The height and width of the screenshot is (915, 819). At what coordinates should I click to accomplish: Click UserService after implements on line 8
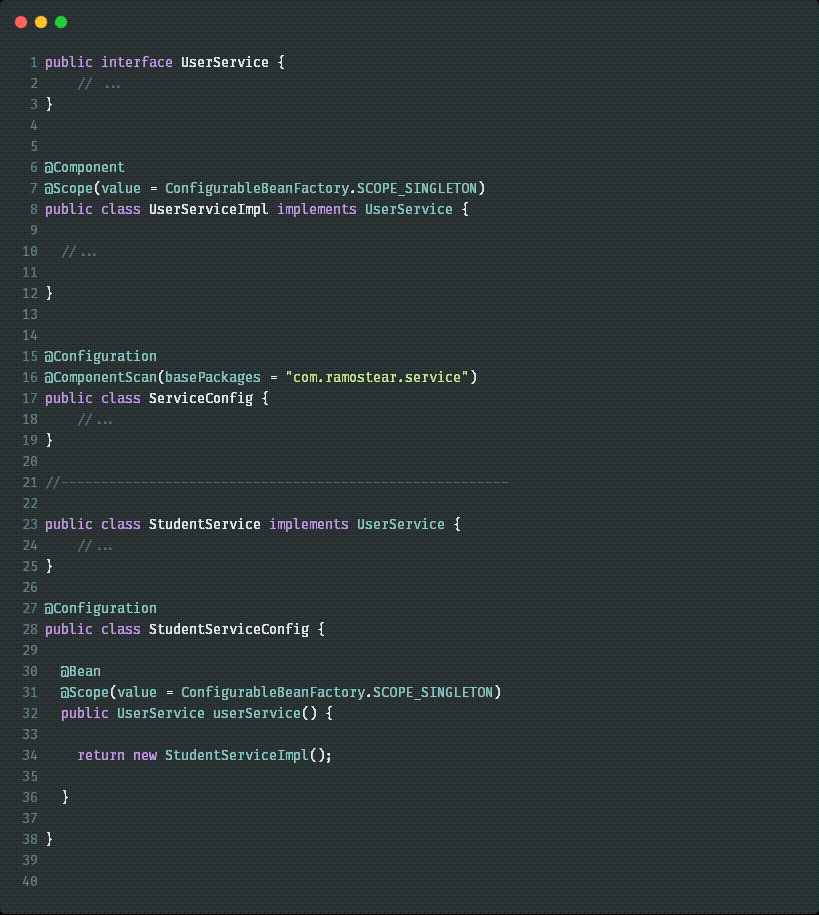click(409, 209)
